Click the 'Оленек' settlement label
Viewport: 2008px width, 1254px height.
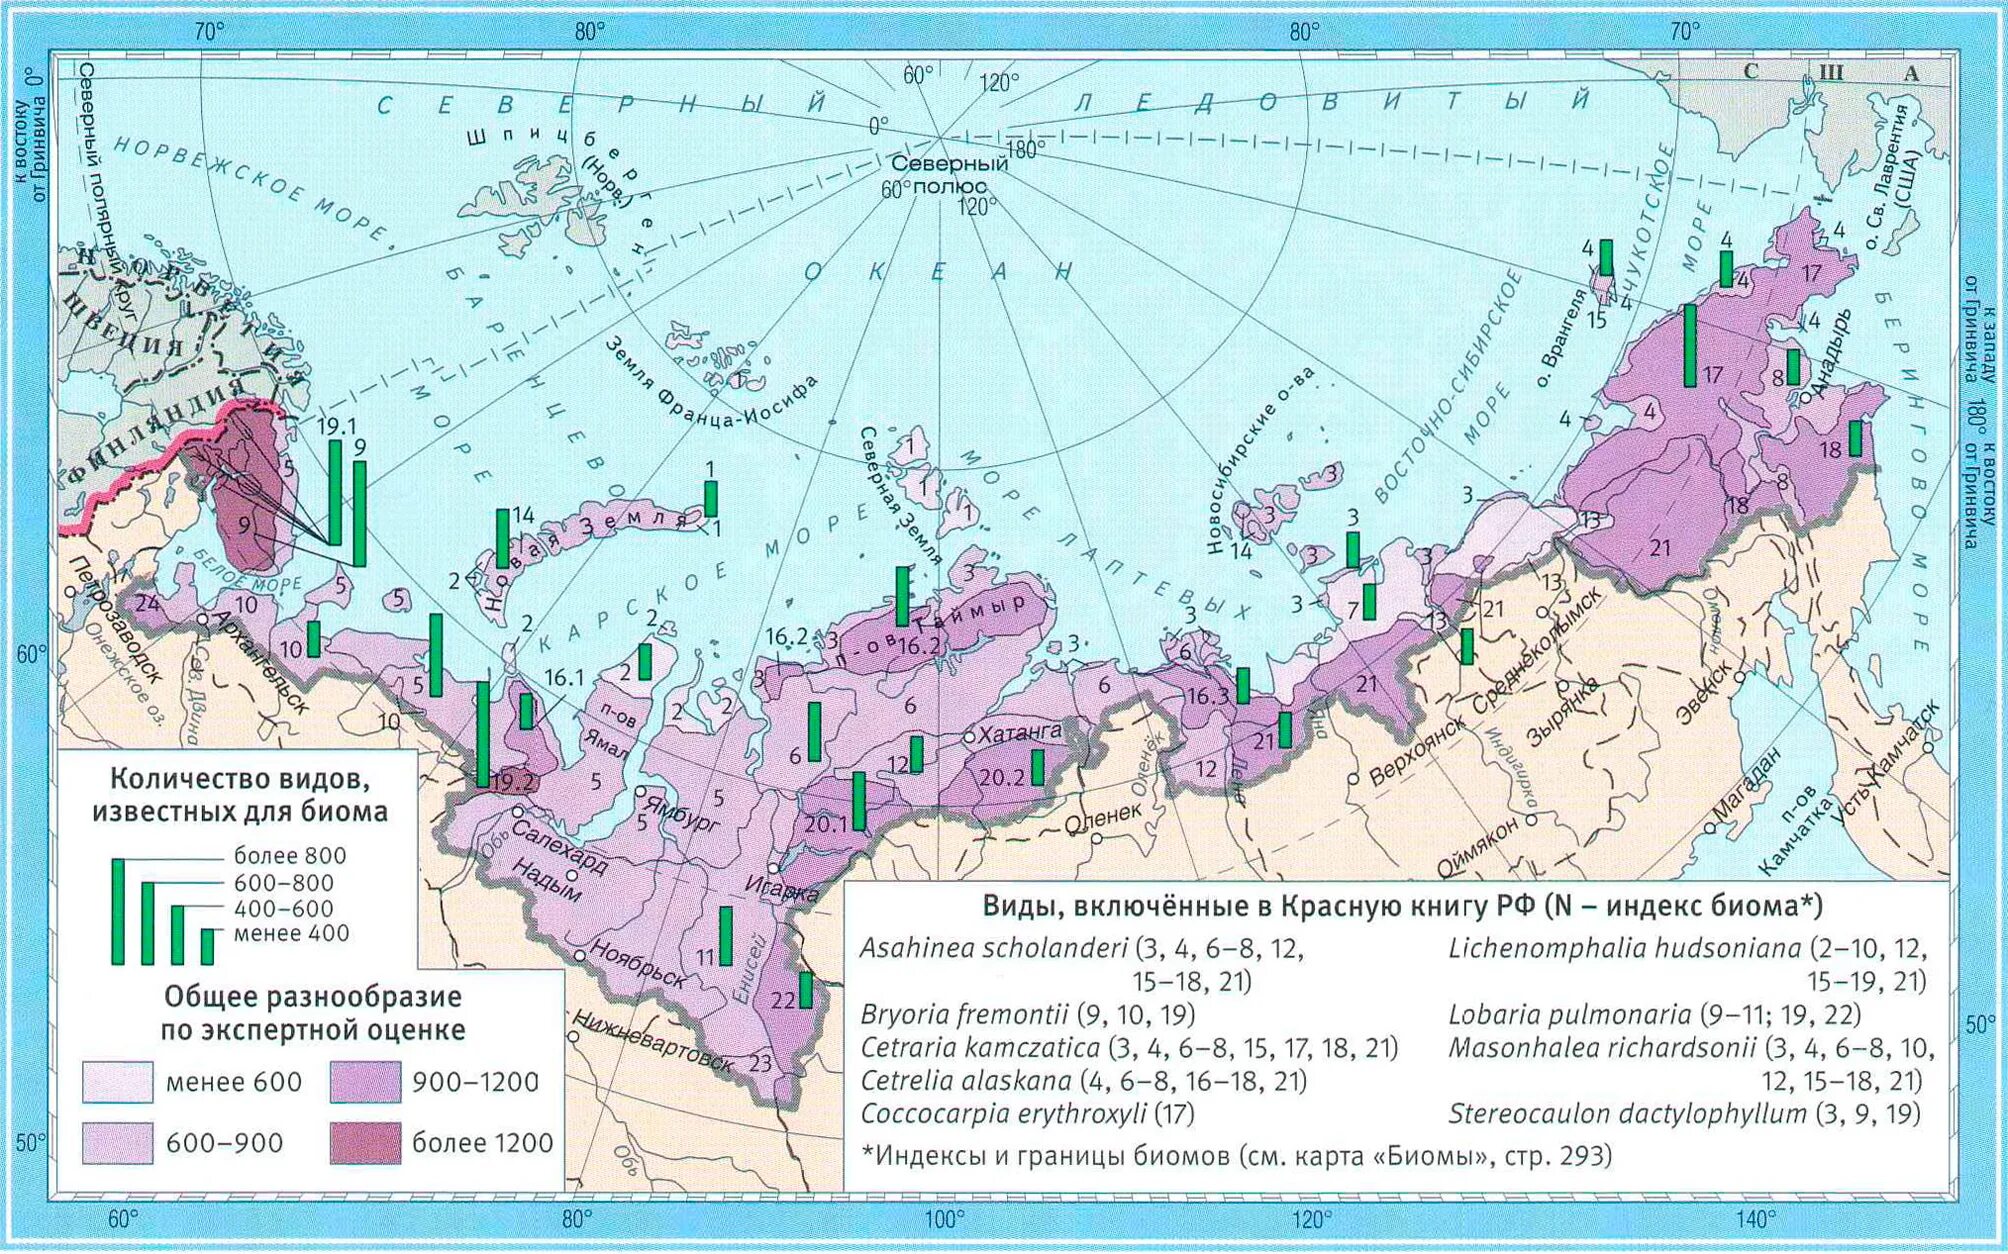[x=1102, y=817]
